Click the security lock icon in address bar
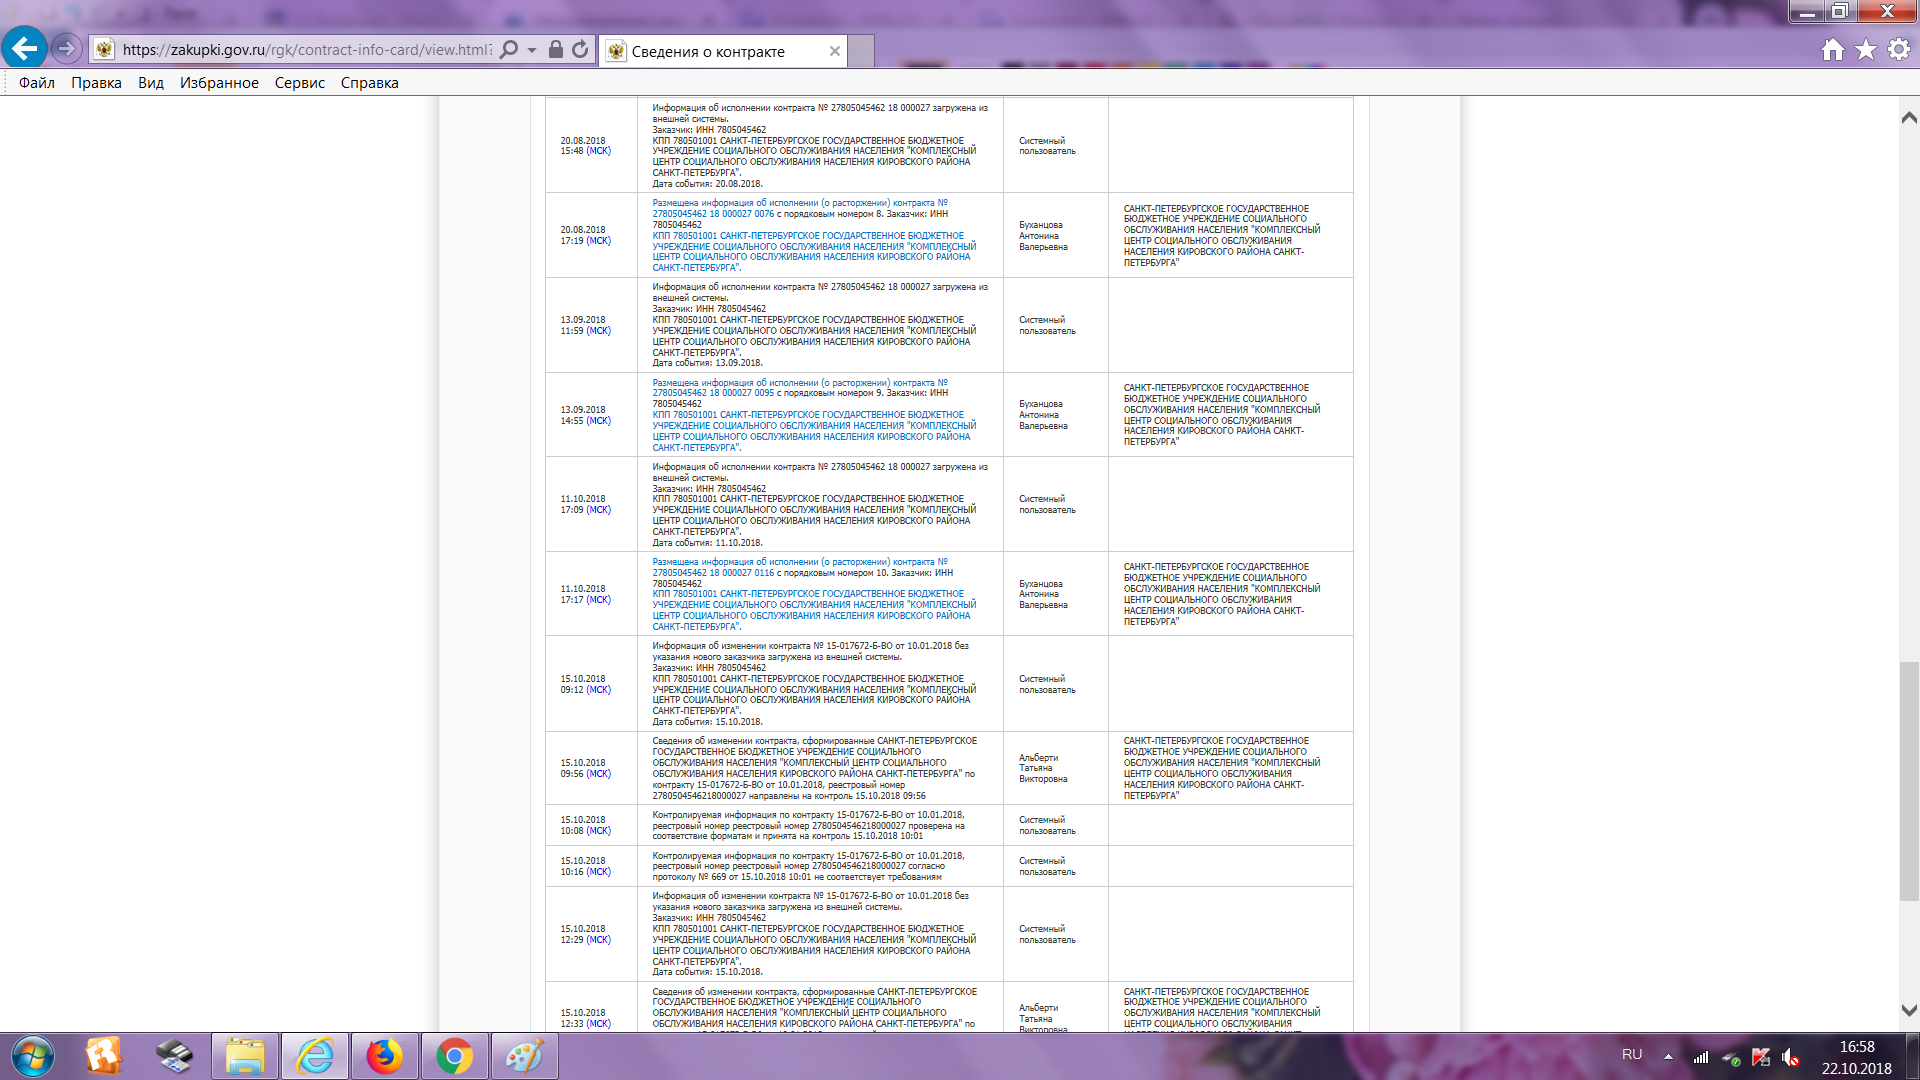This screenshot has width=1920, height=1080. [556, 50]
